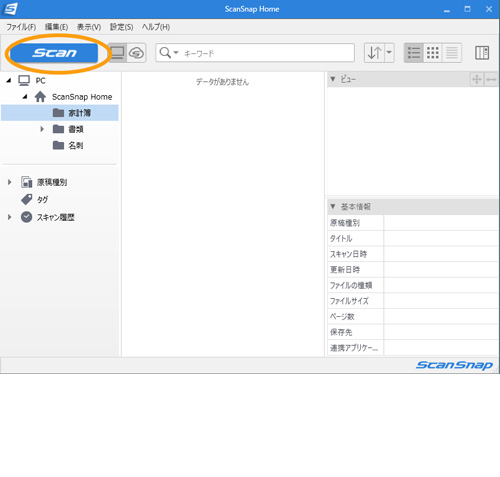
Task: Toggle the side panel layout icon
Action: (x=482, y=53)
